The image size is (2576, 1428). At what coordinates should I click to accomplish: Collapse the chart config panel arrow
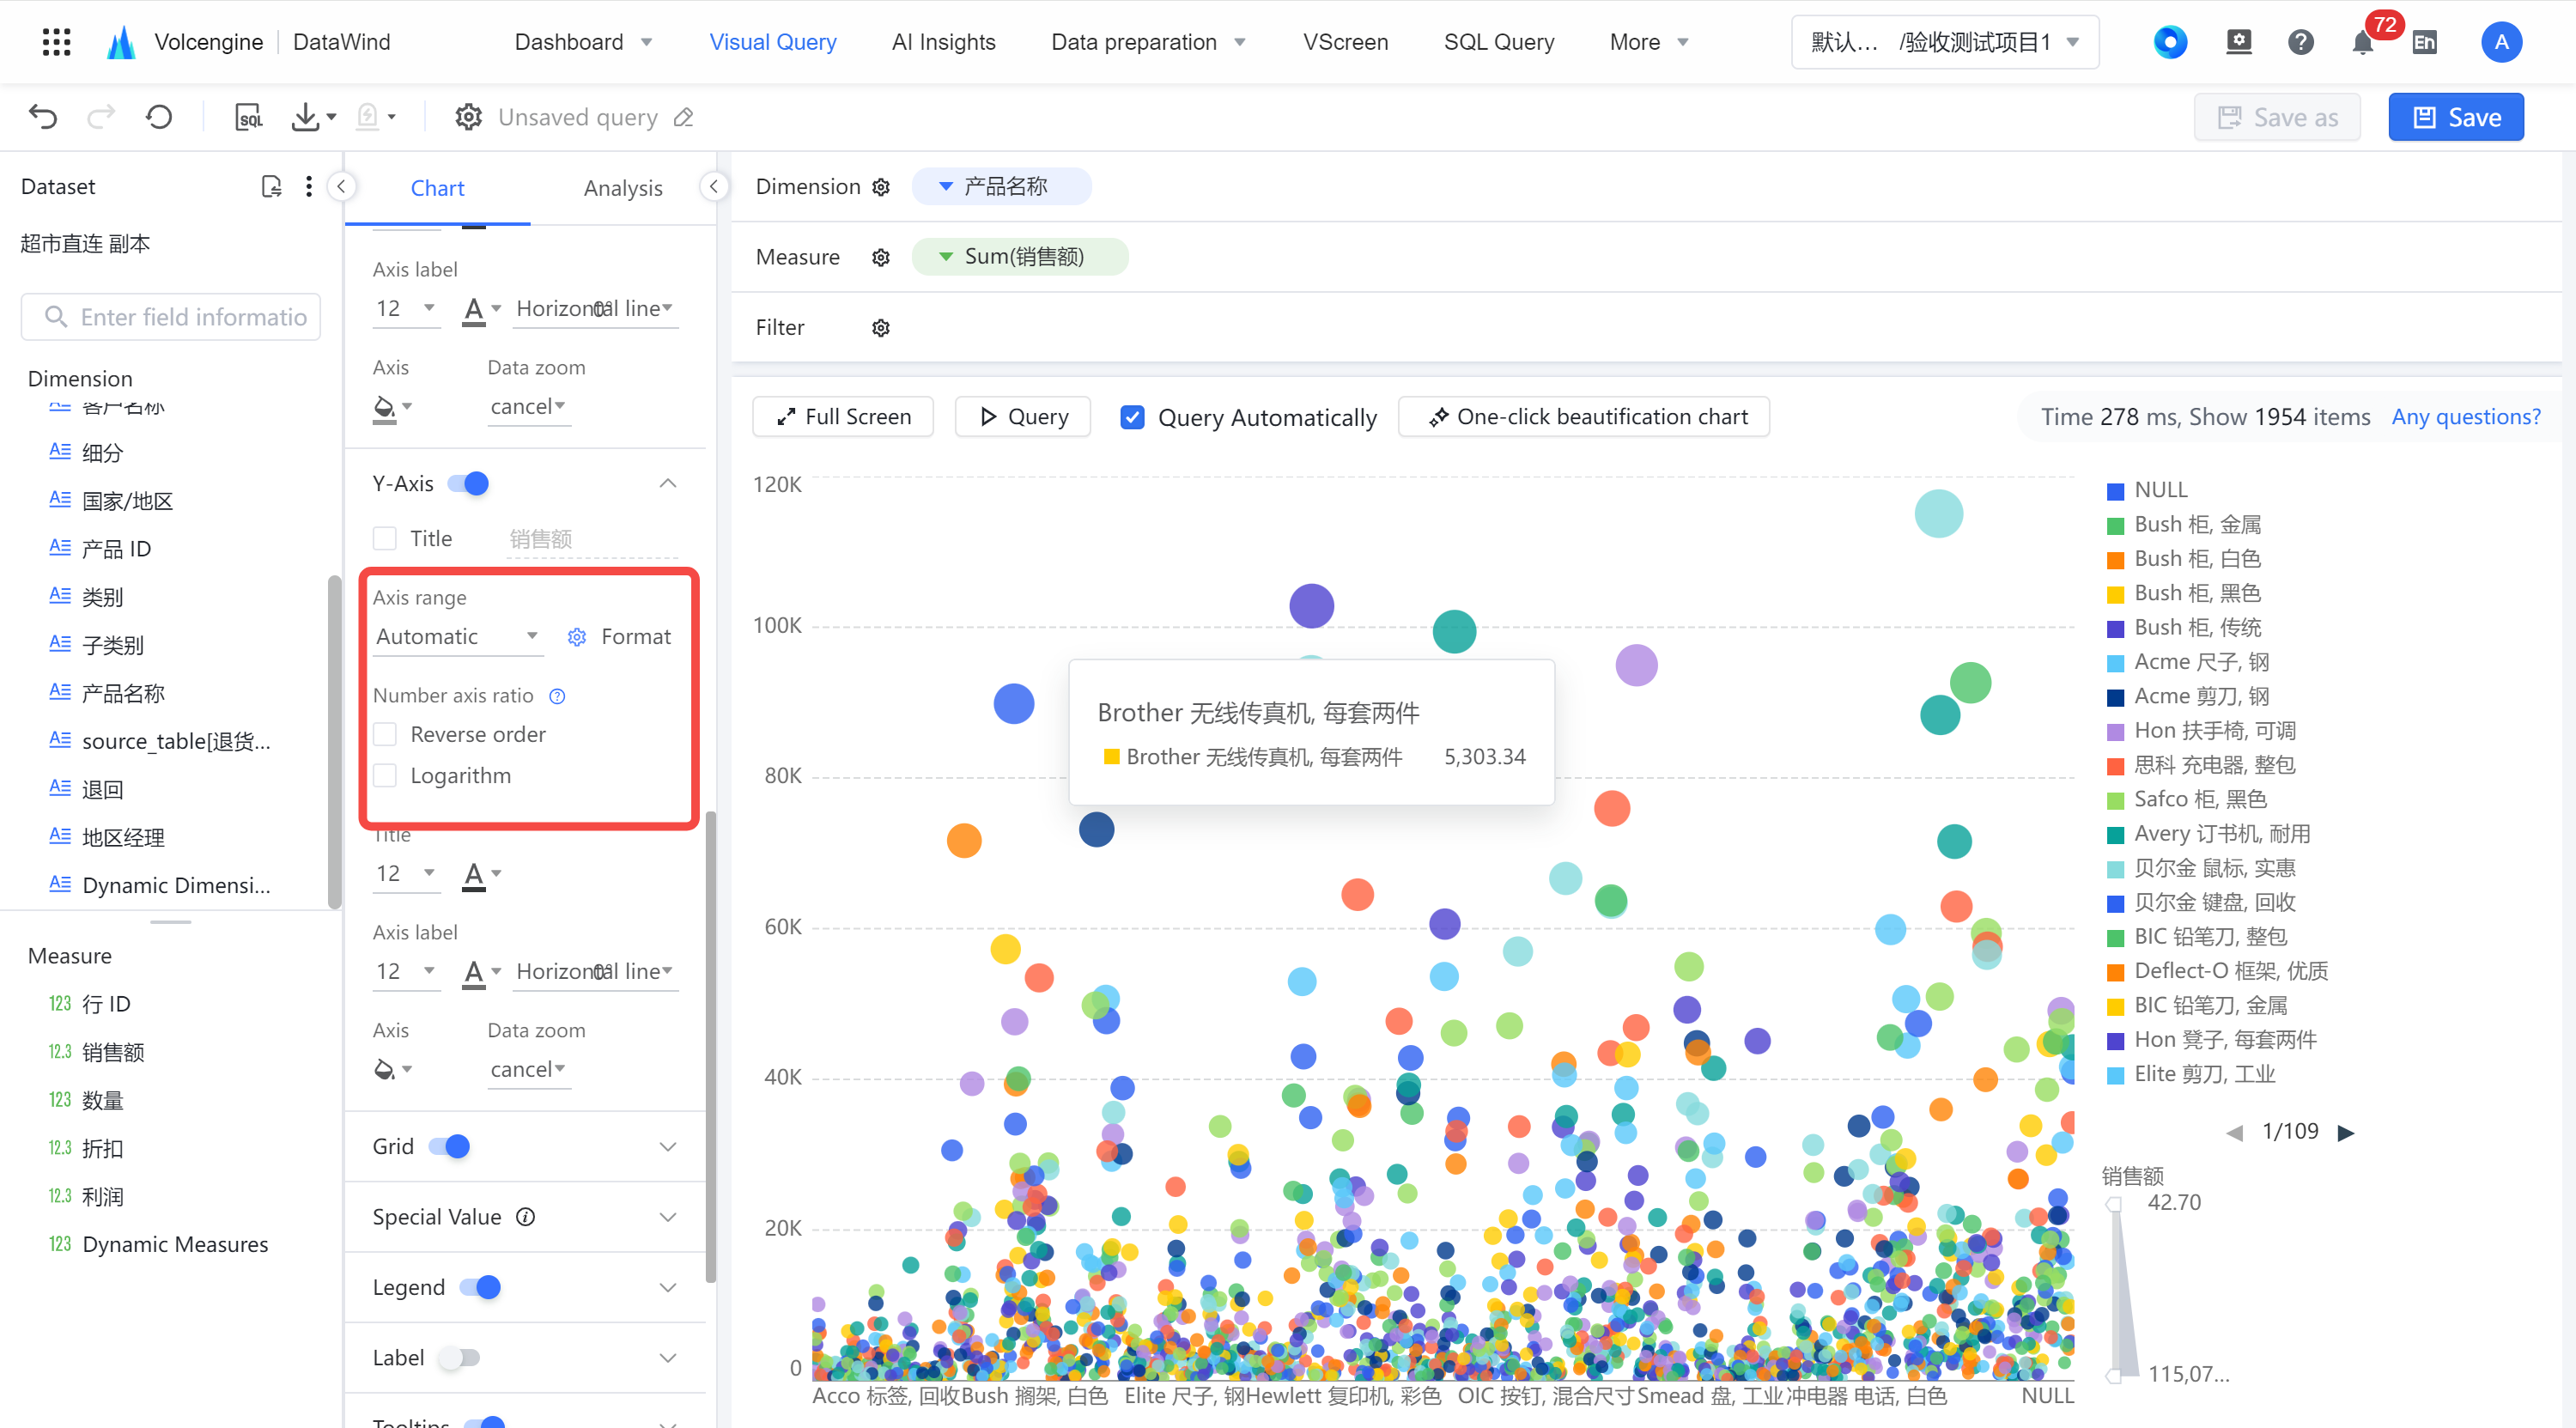[x=714, y=186]
